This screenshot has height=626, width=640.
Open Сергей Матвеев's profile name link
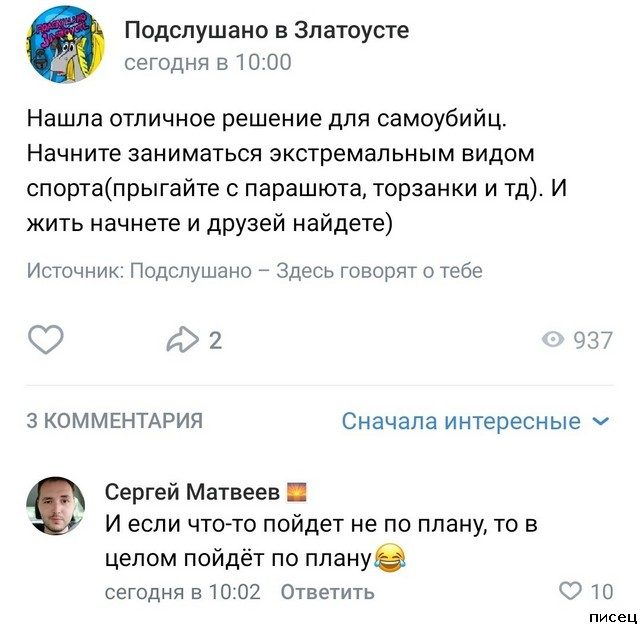coord(192,491)
